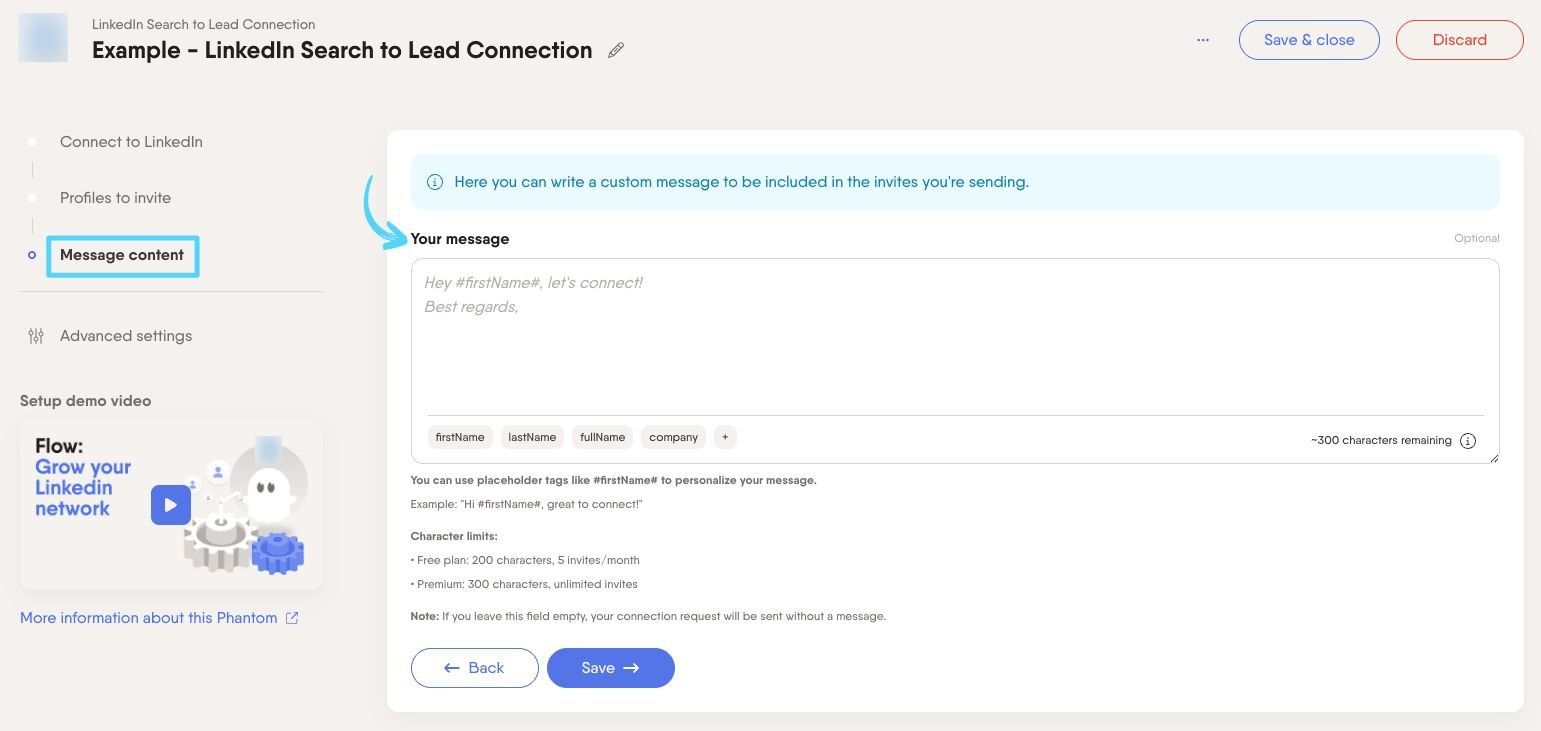Click Save & close button

[x=1309, y=40]
